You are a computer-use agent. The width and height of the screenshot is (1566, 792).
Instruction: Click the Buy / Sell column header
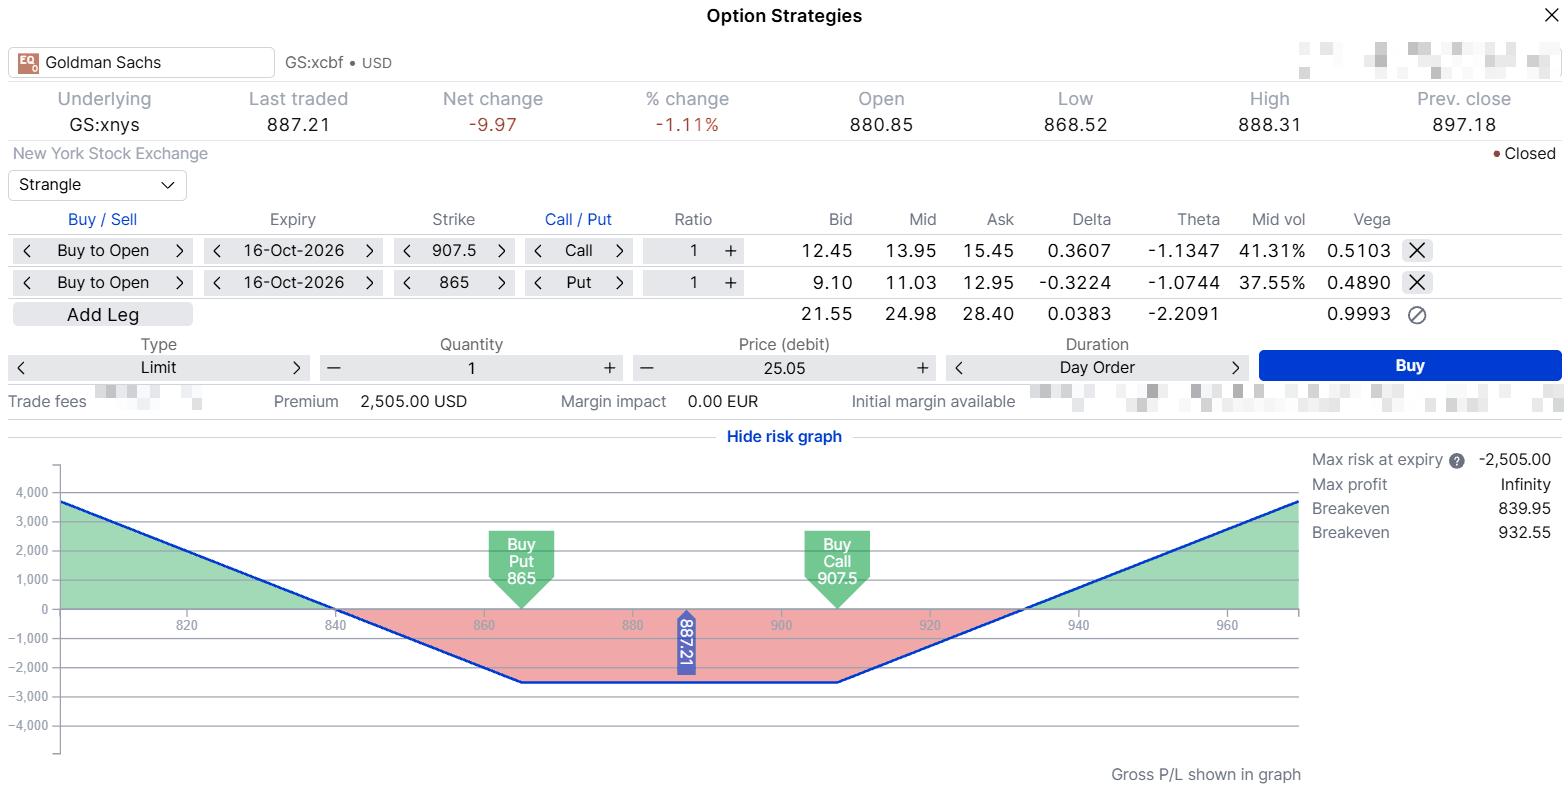pyautogui.click(x=102, y=220)
